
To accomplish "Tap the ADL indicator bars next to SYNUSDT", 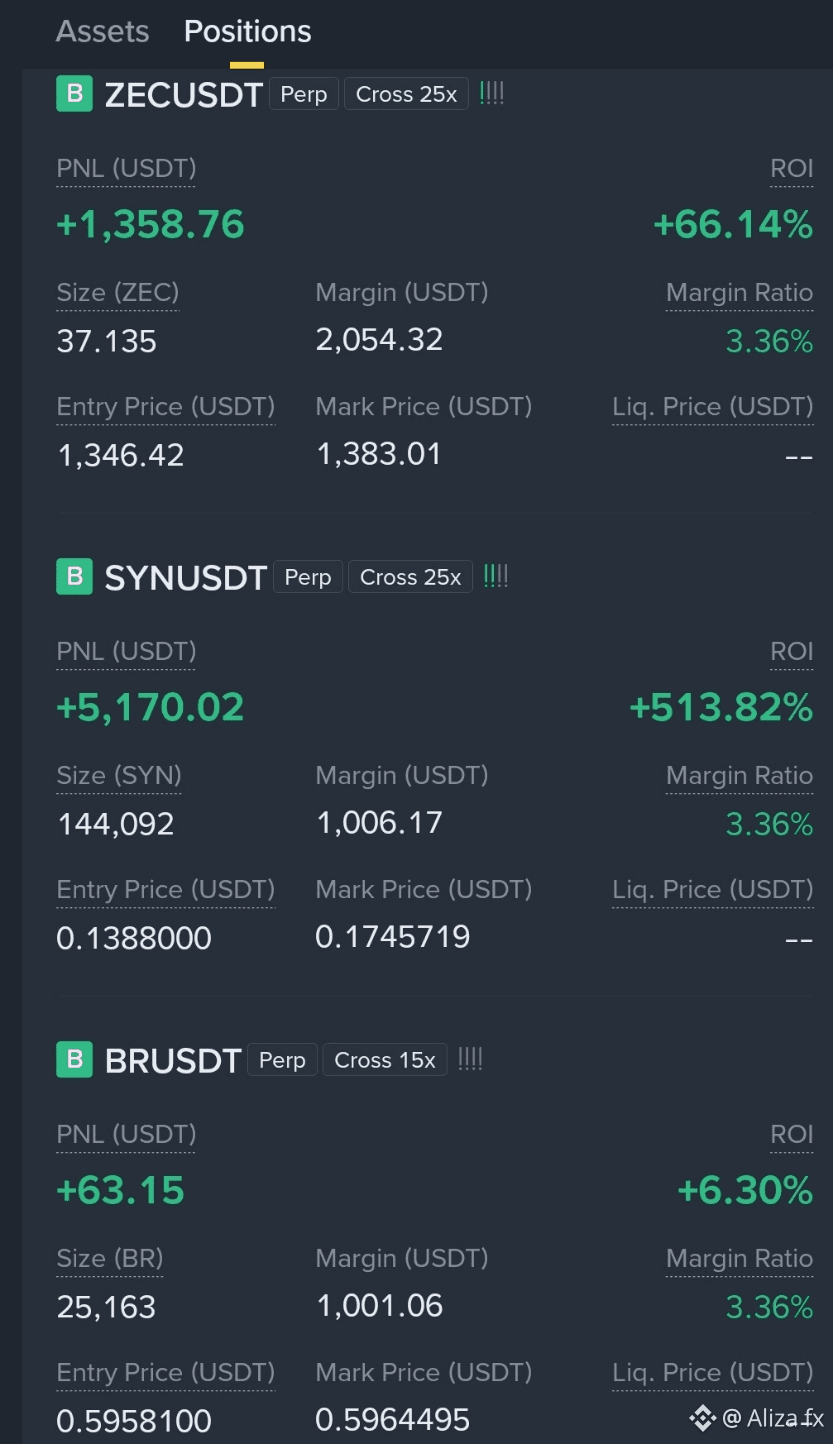I will 496,576.
